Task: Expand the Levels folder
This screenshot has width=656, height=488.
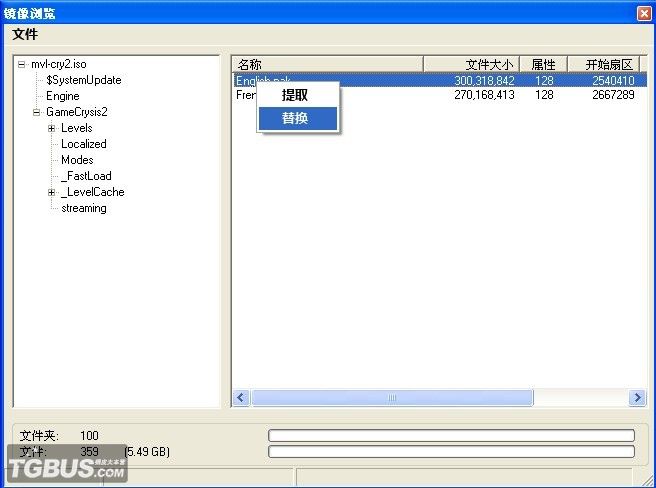Action: pyautogui.click(x=51, y=128)
